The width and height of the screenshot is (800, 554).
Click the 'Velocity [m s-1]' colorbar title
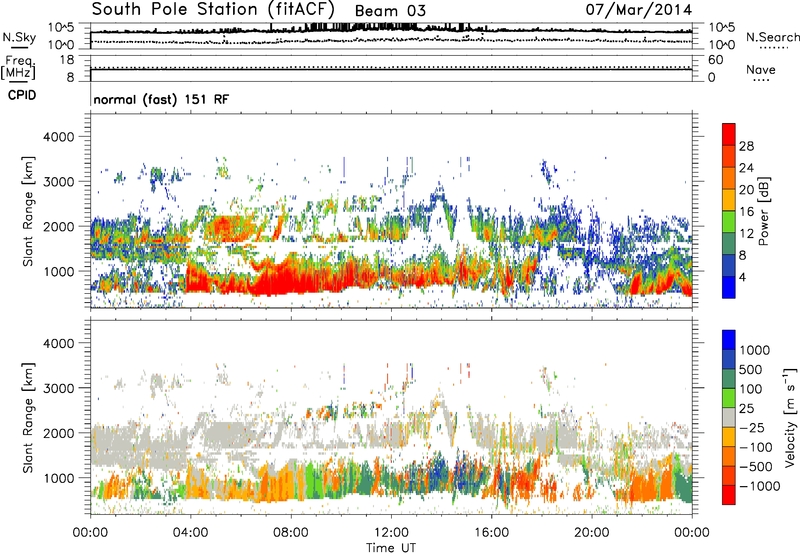(x=790, y=417)
